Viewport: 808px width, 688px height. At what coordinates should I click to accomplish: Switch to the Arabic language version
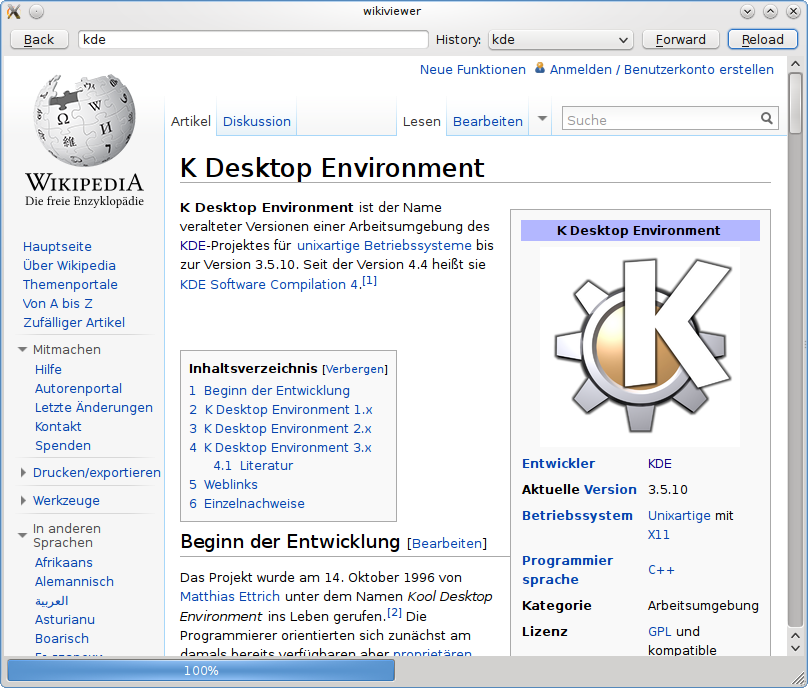(52, 601)
